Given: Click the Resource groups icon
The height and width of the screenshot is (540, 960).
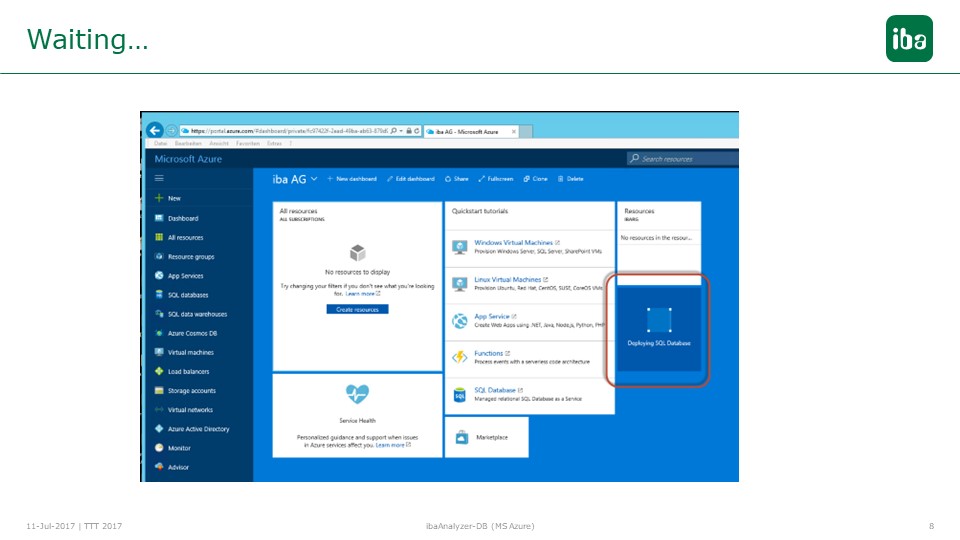Looking at the screenshot, I should click(159, 257).
